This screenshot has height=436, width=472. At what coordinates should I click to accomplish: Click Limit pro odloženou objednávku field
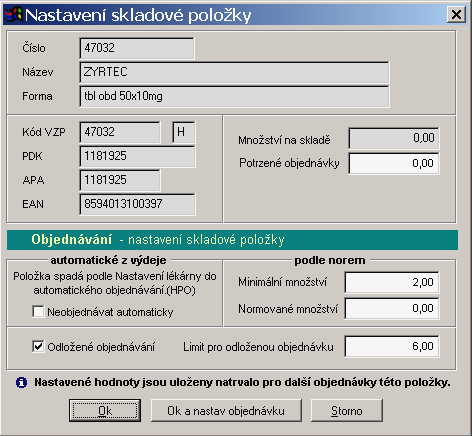pyautogui.click(x=392, y=346)
